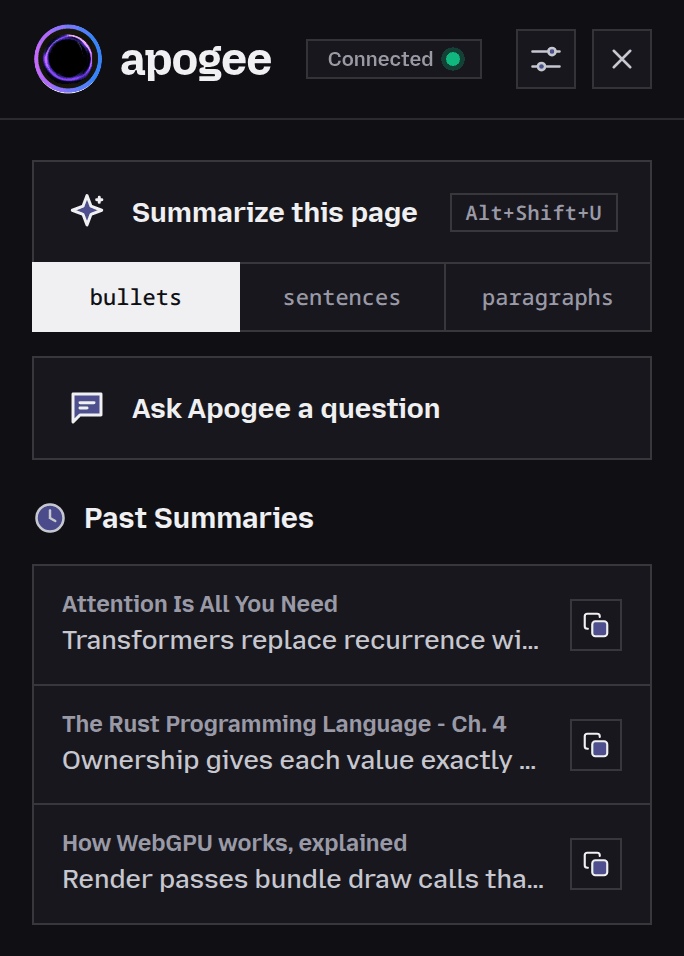Click the Connected status badge

pyautogui.click(x=394, y=59)
